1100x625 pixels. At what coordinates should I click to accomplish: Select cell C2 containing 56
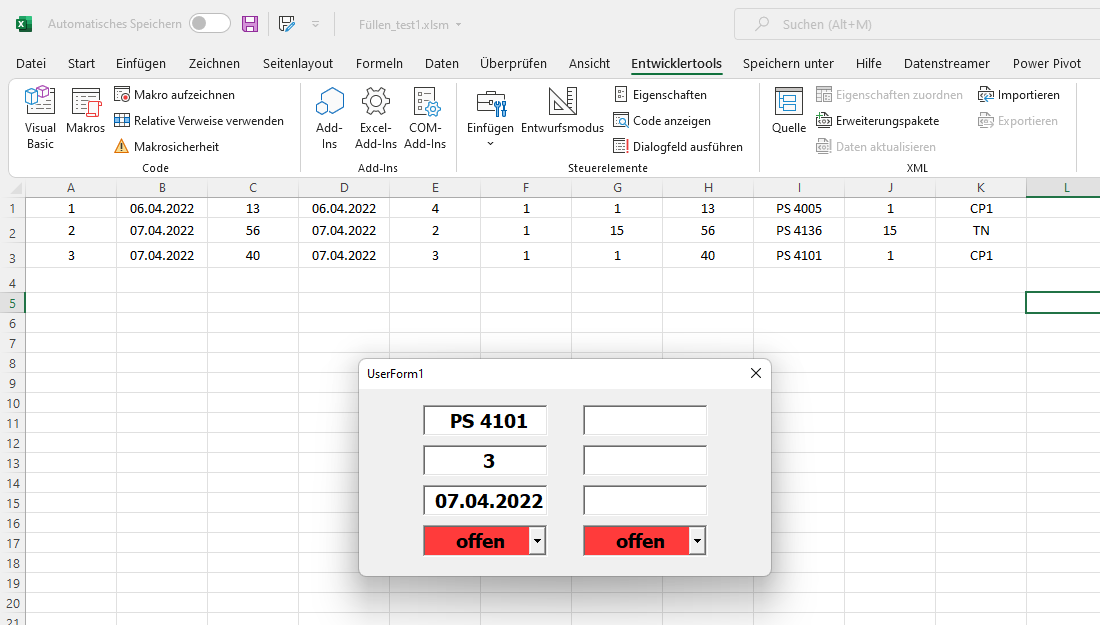[x=253, y=231]
